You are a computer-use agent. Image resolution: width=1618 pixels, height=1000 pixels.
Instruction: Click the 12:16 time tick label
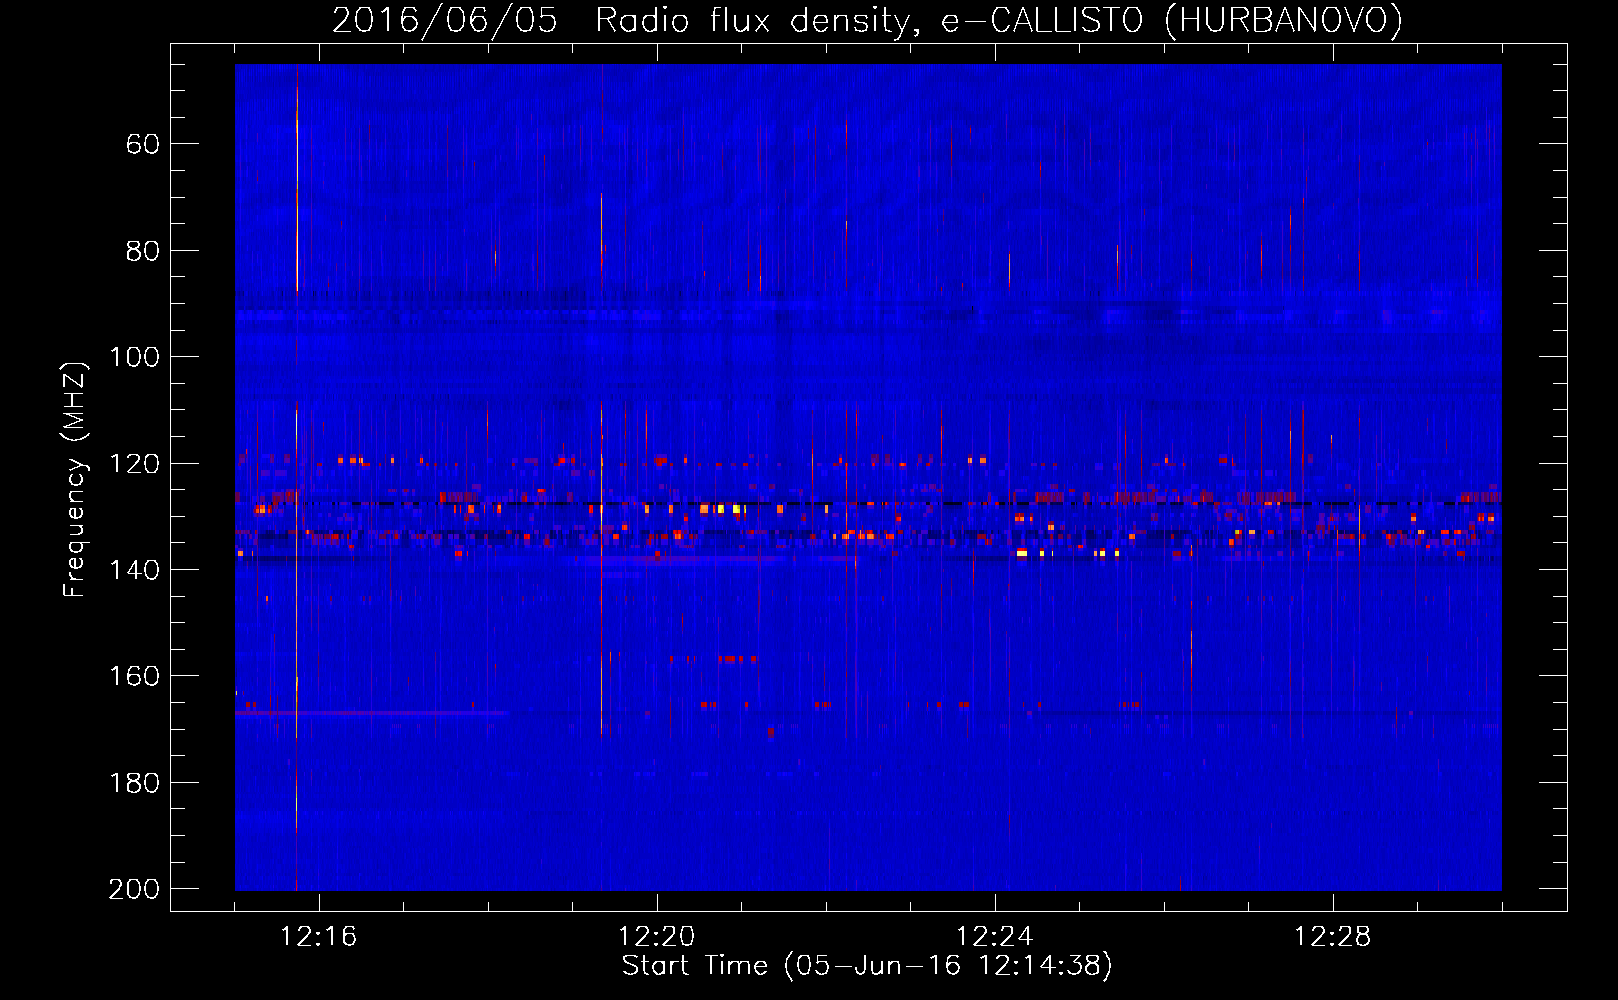click(319, 937)
